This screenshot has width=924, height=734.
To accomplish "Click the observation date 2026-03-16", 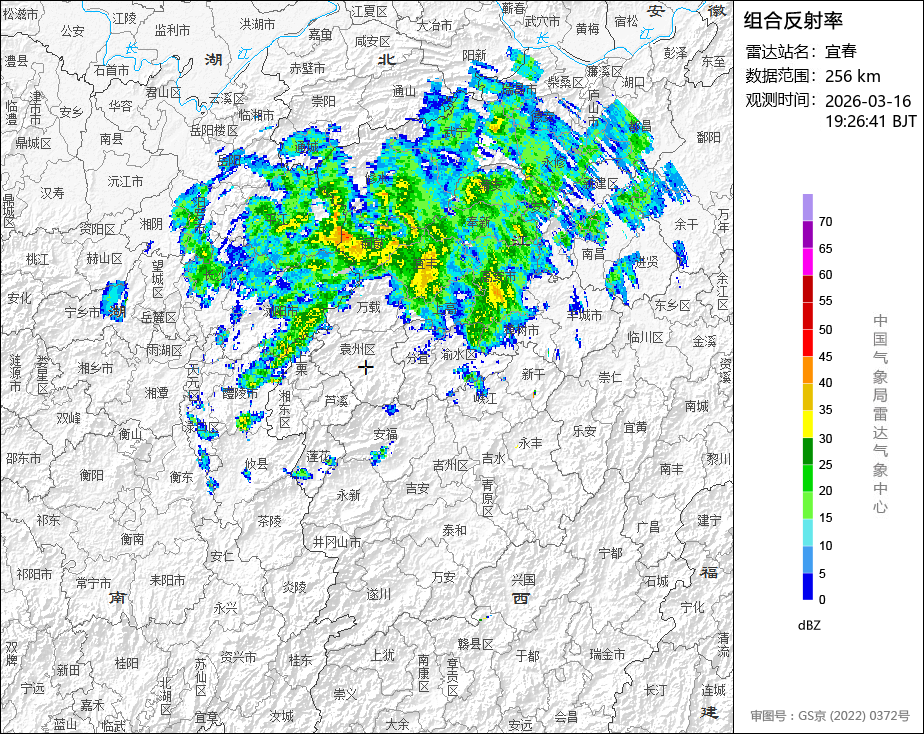I will [867, 101].
